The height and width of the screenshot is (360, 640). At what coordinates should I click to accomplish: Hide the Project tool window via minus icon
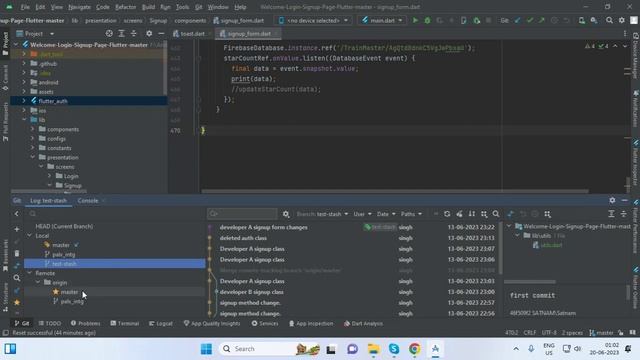(x=161, y=33)
